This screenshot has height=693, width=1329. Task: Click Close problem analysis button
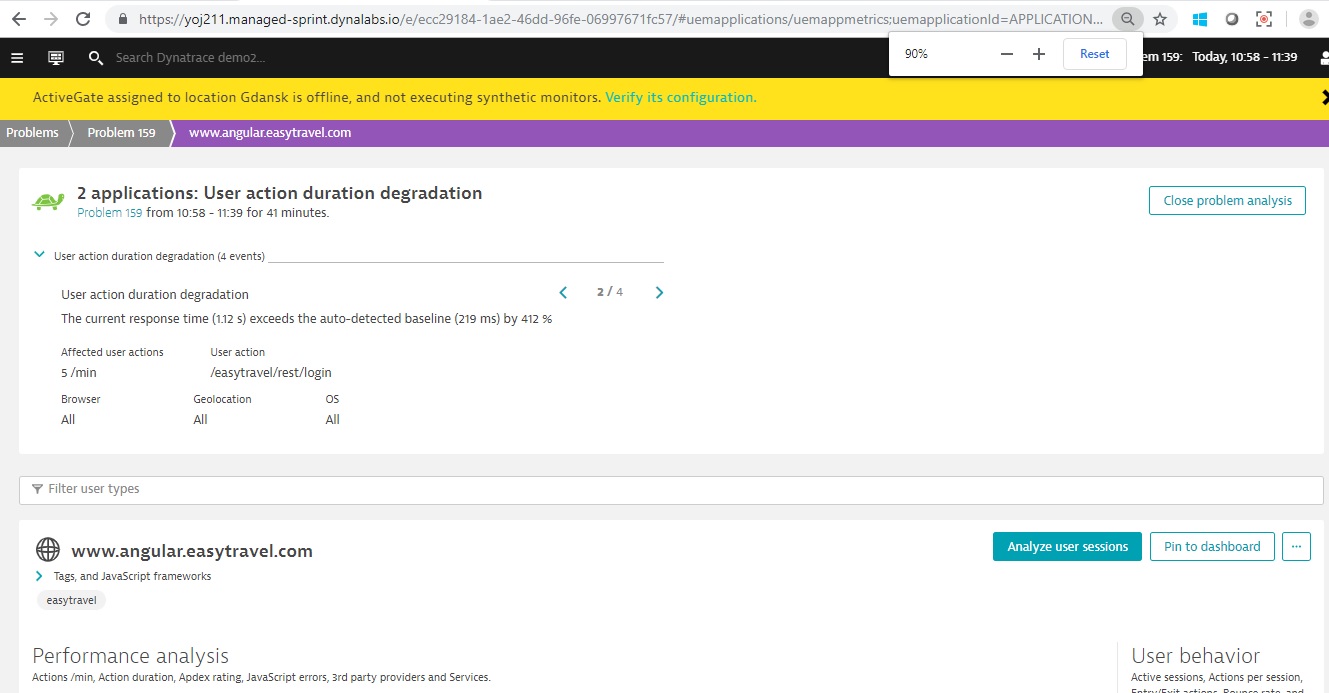[1227, 200]
